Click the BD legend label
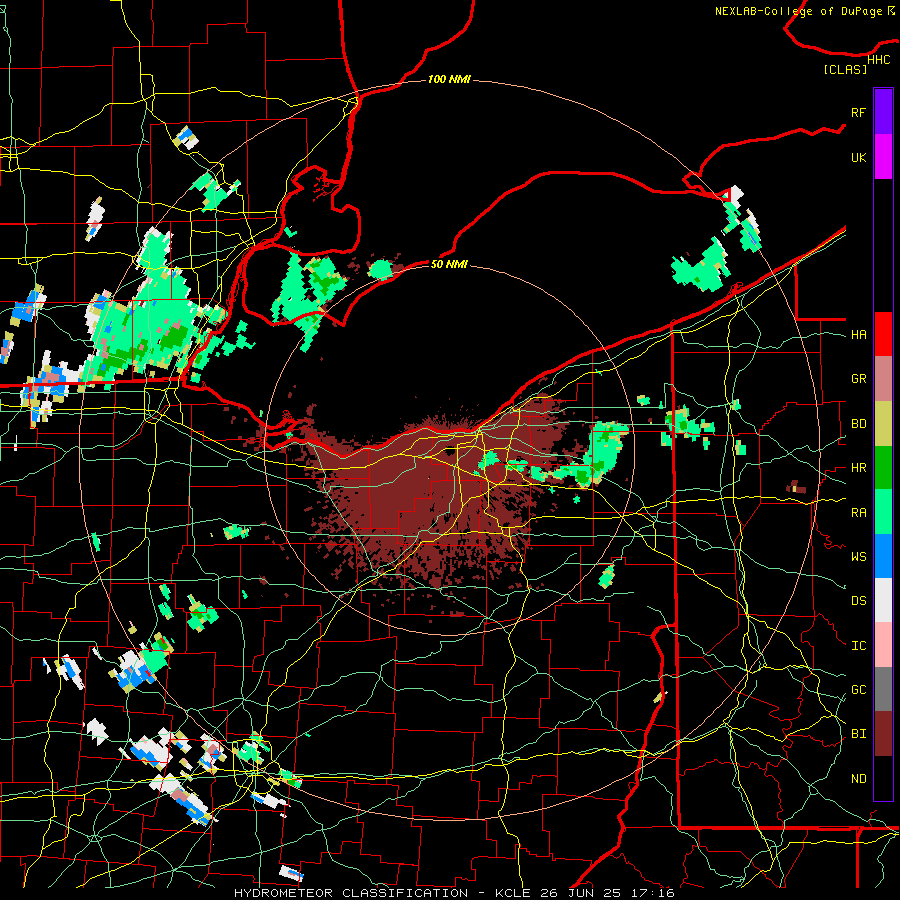 click(x=858, y=424)
